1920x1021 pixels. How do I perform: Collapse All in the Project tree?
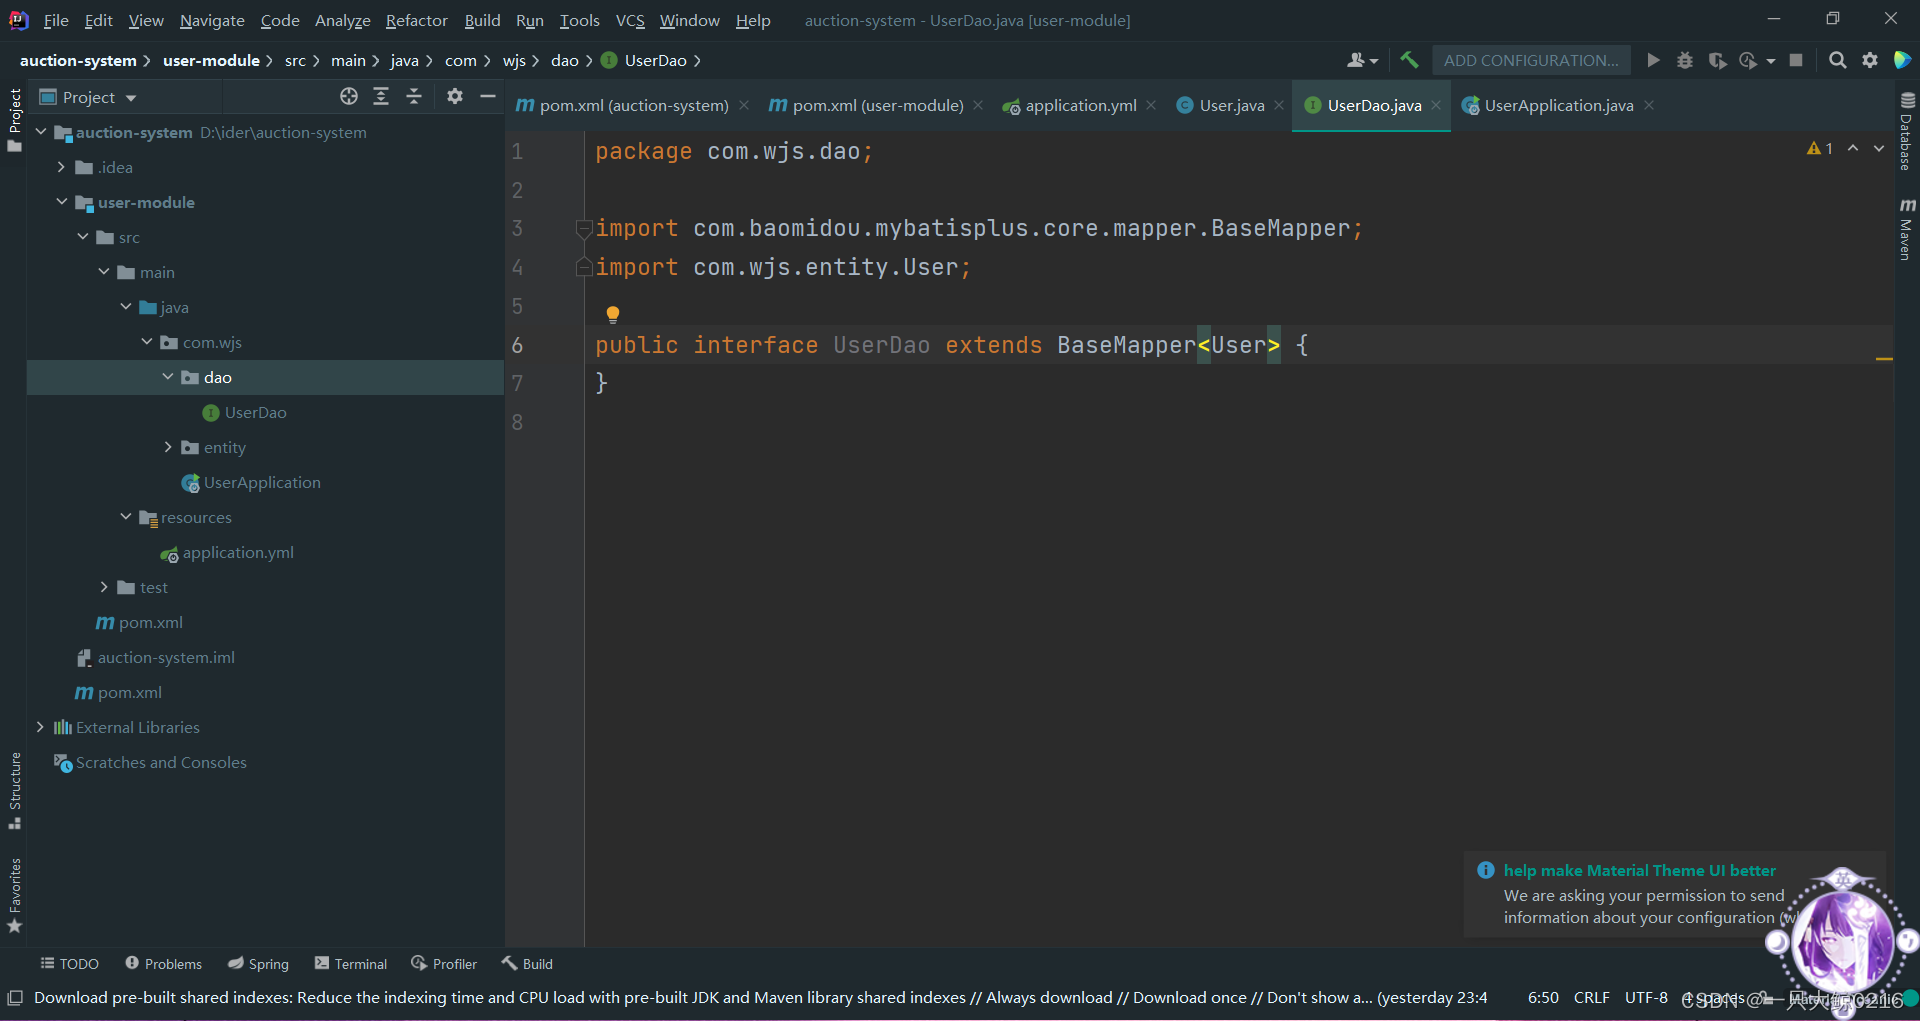point(414,96)
